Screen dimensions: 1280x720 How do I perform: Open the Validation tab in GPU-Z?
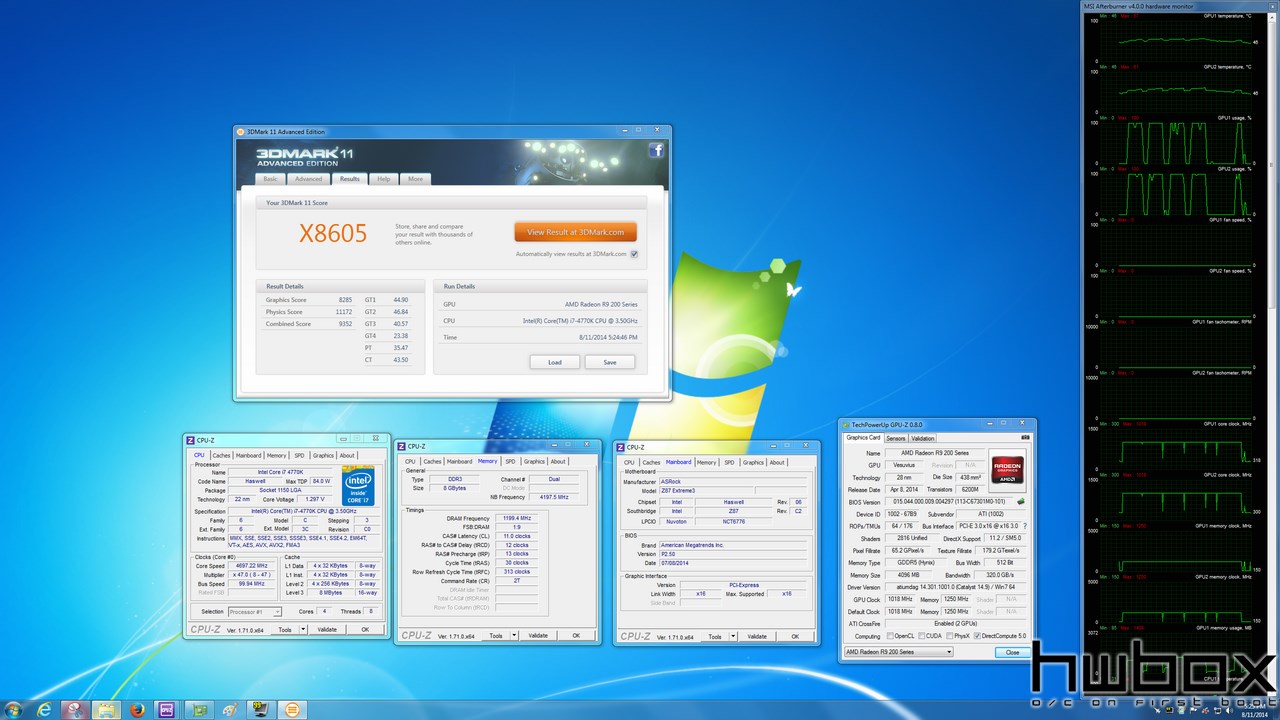point(923,438)
